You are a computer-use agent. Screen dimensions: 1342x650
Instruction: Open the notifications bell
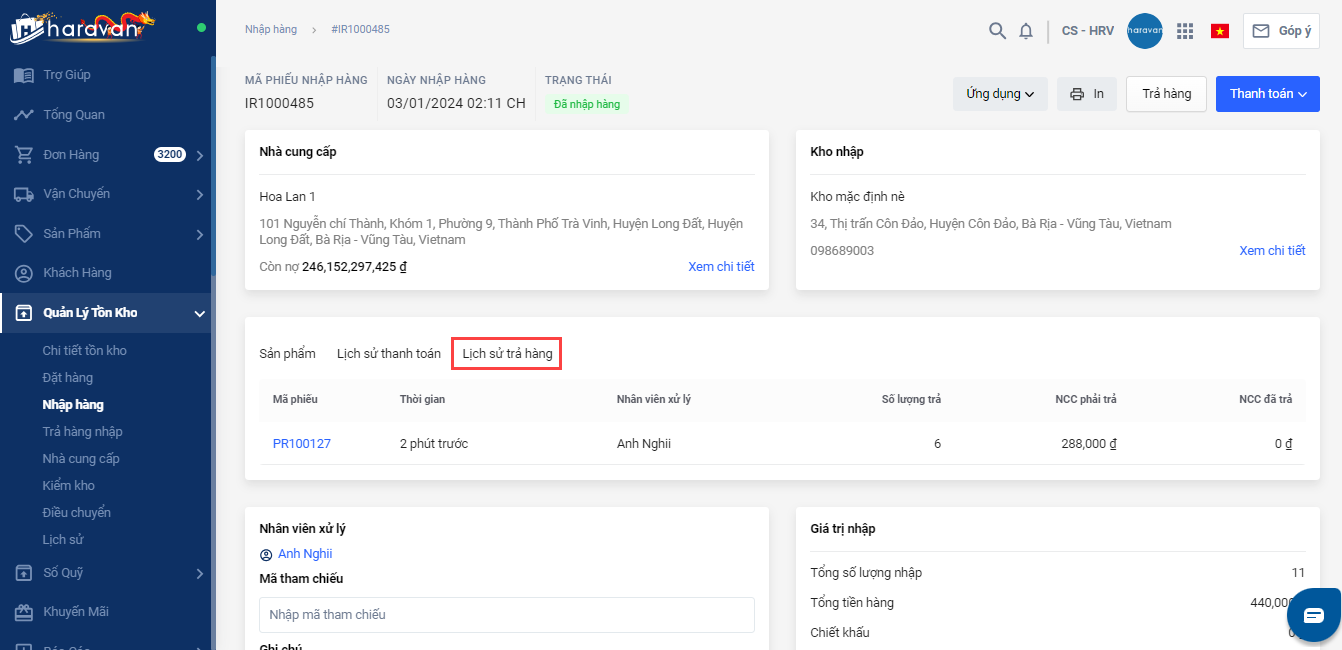[1026, 31]
